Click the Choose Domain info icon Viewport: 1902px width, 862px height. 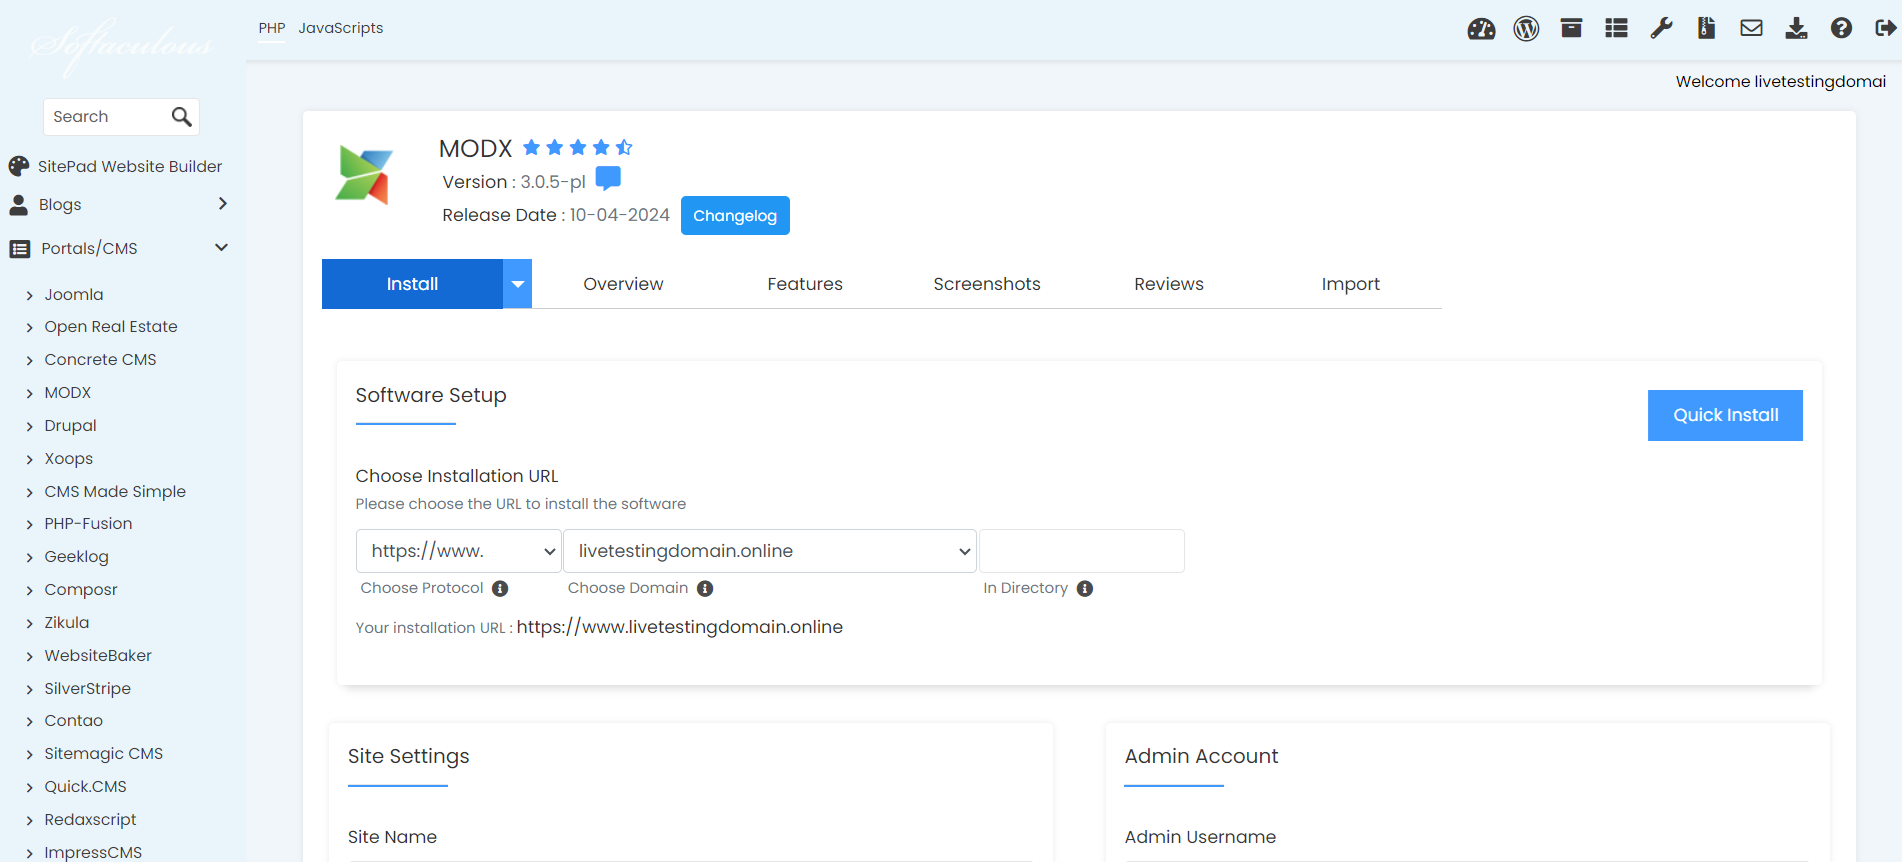tap(705, 589)
